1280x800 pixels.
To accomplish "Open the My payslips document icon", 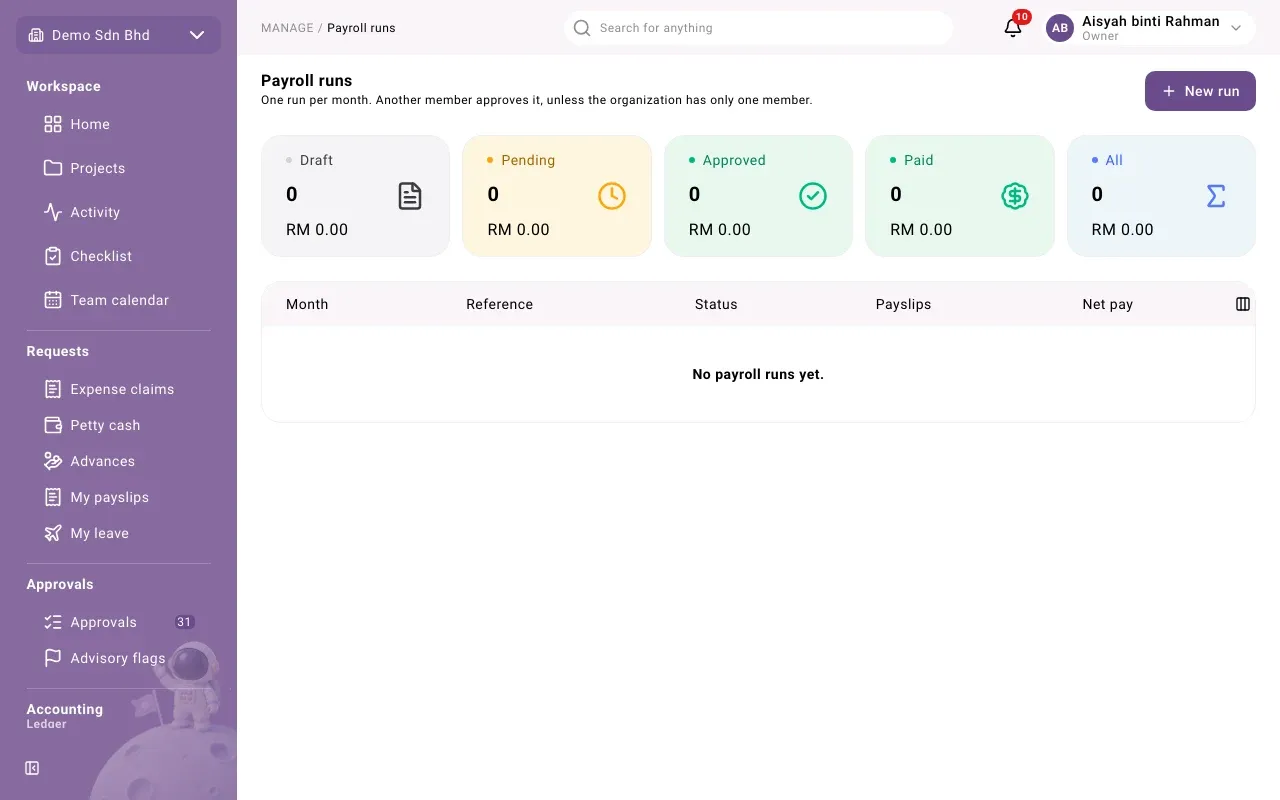I will tap(53, 497).
